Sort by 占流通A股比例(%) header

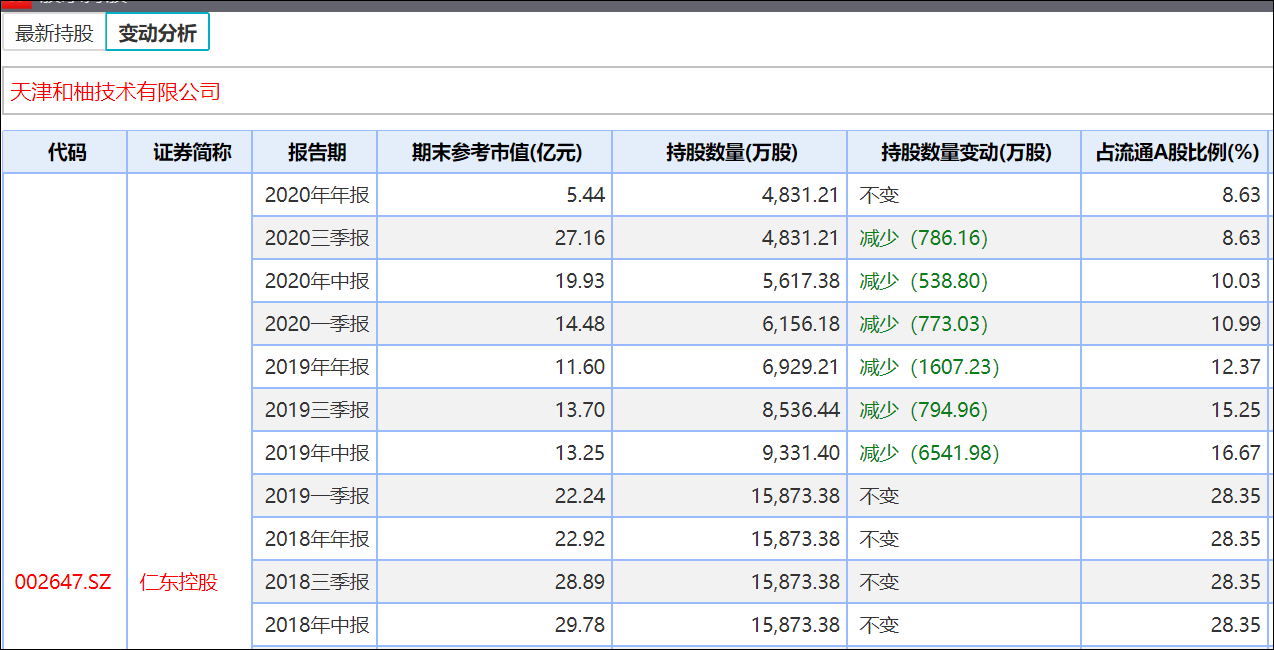1176,152
